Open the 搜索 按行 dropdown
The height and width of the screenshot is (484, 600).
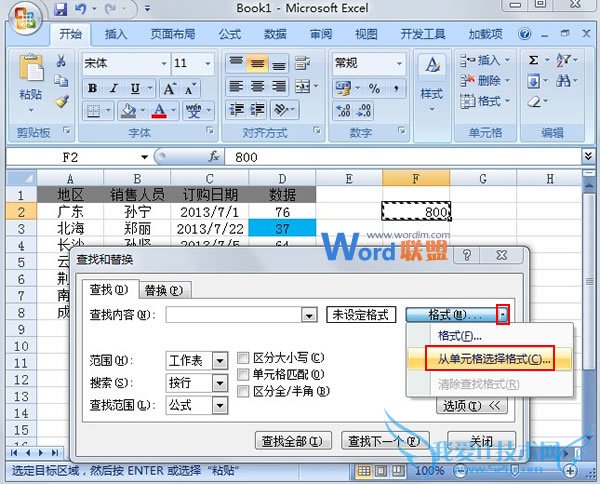coord(220,383)
